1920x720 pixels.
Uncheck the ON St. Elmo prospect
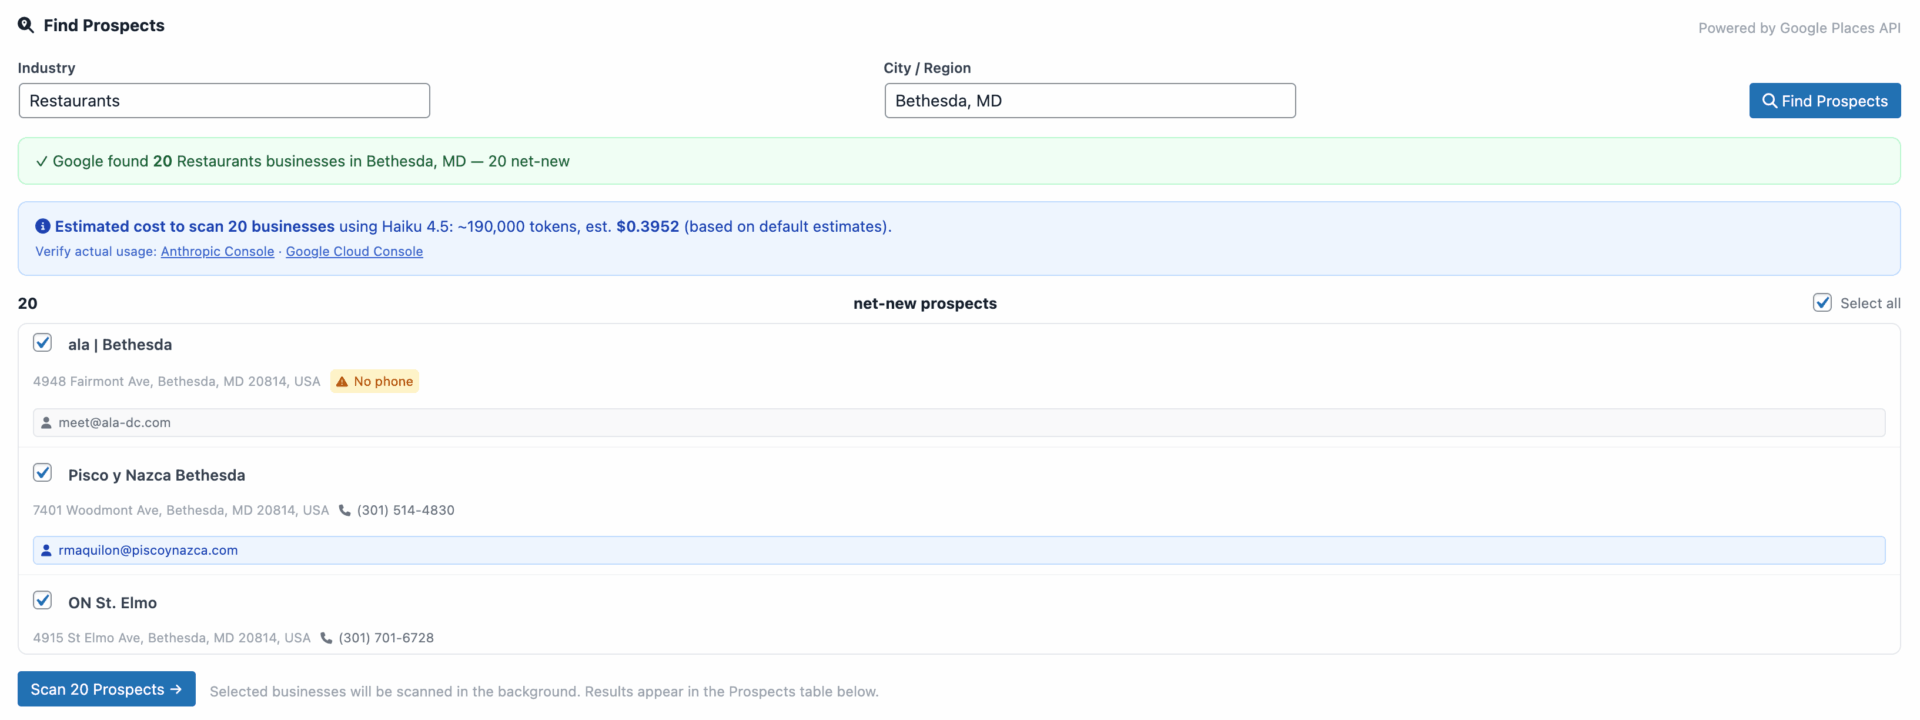42,600
